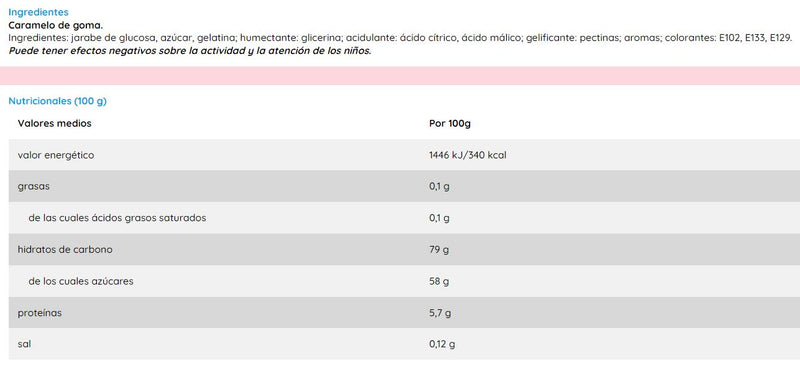Select the sal row label

click(24, 345)
